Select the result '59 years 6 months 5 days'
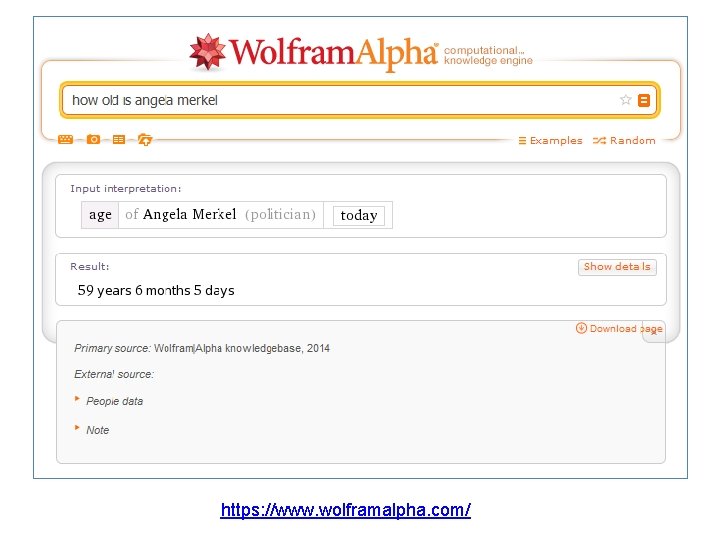 tap(156, 290)
